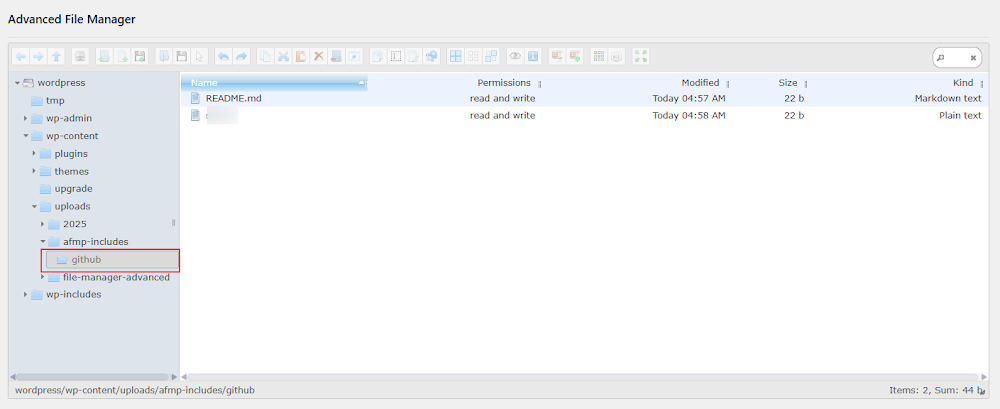Image resolution: width=1000 pixels, height=409 pixels.
Task: Click the Undo arrow icon
Action: click(223, 57)
